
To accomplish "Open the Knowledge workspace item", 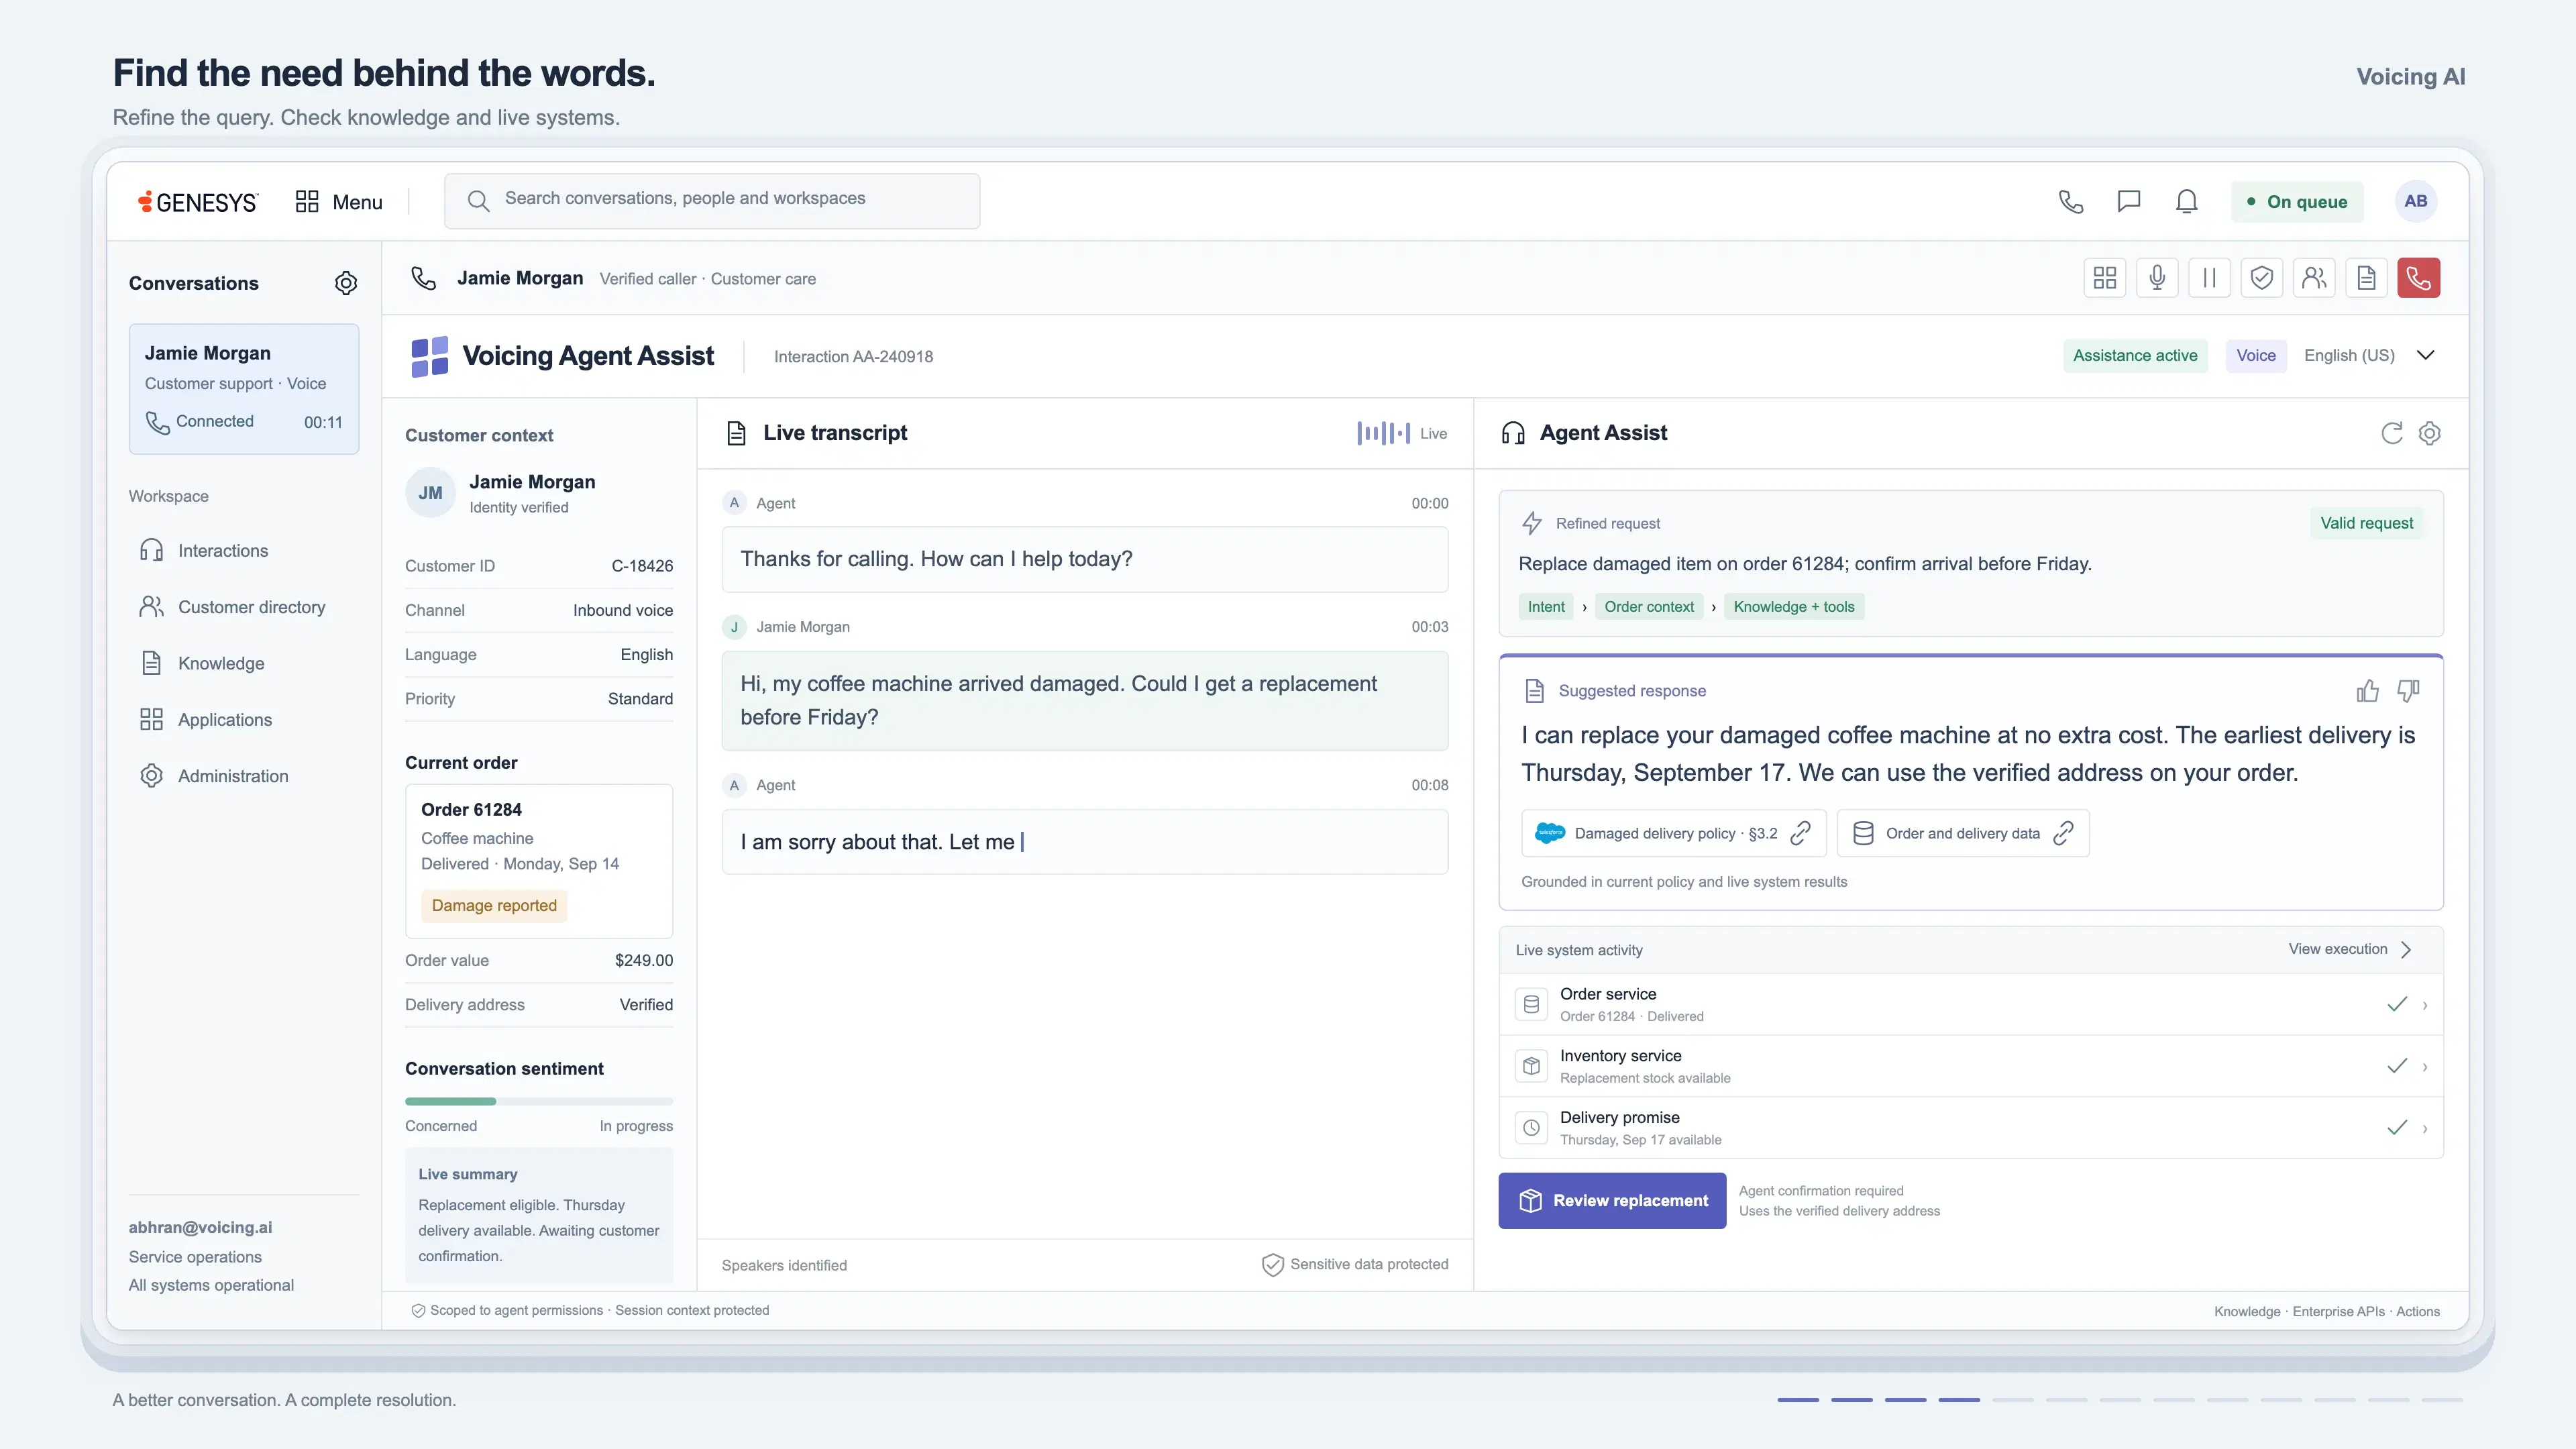I will pyautogui.click(x=202, y=663).
